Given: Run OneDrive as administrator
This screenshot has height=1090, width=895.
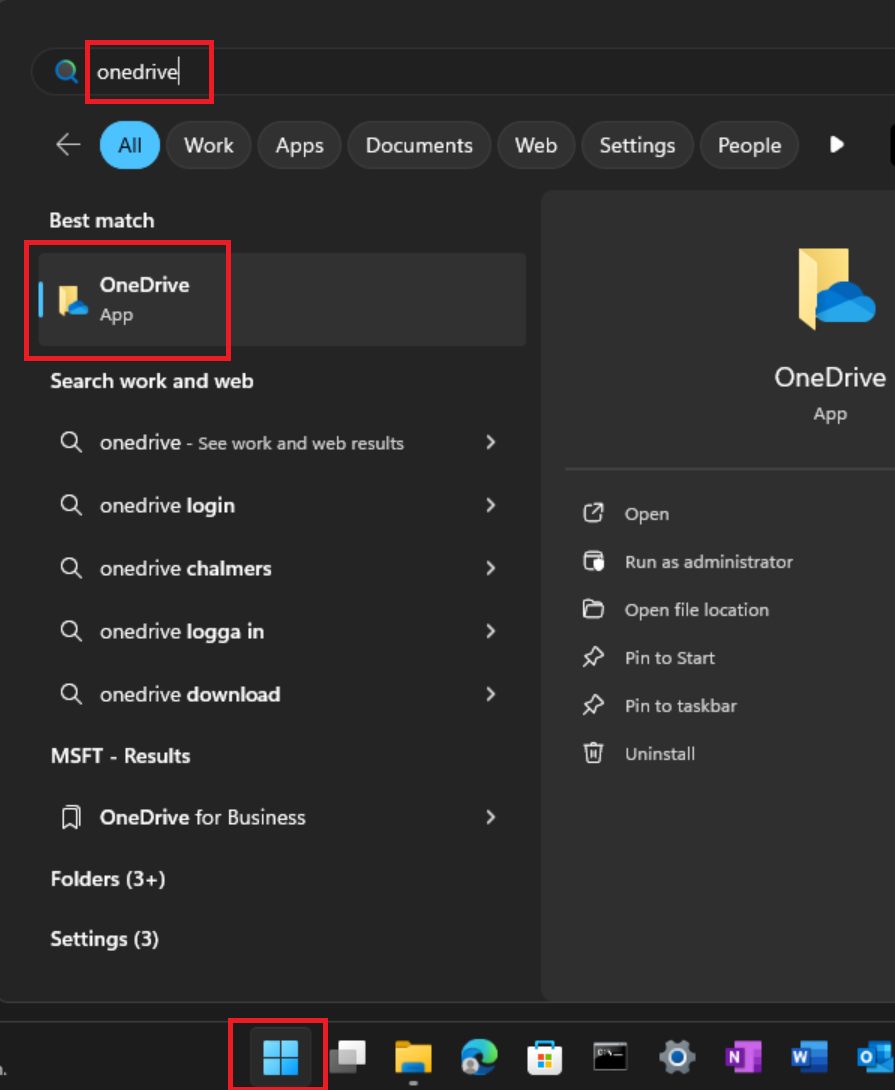Looking at the screenshot, I should point(708,562).
